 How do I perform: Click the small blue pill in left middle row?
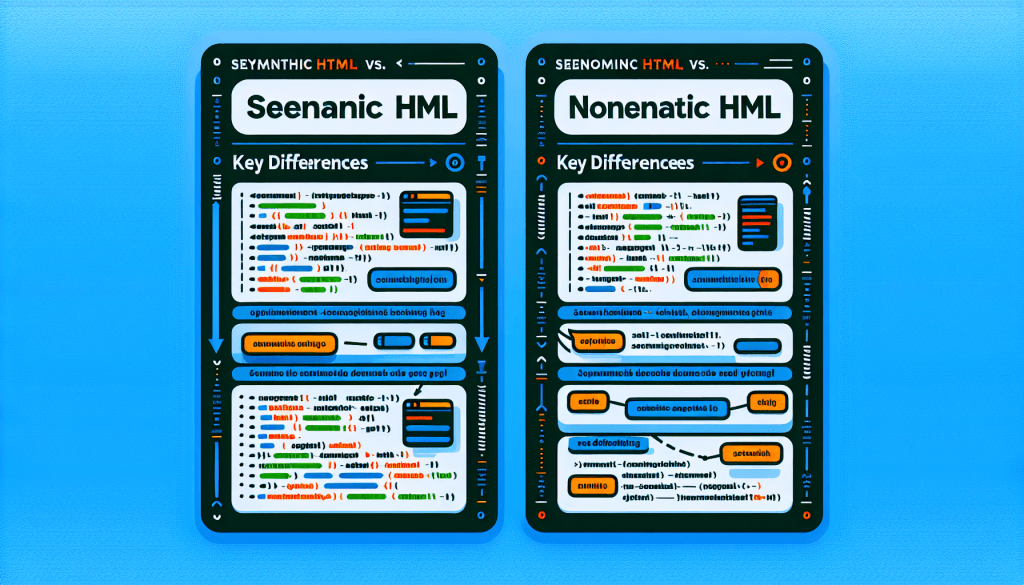[x=394, y=341]
